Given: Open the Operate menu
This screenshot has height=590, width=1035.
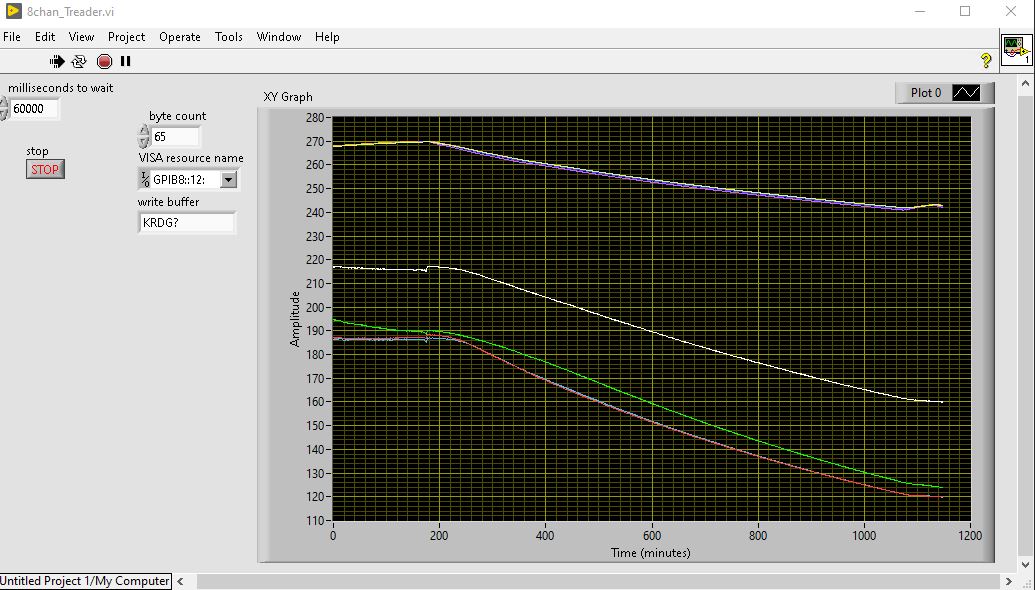Looking at the screenshot, I should [180, 37].
